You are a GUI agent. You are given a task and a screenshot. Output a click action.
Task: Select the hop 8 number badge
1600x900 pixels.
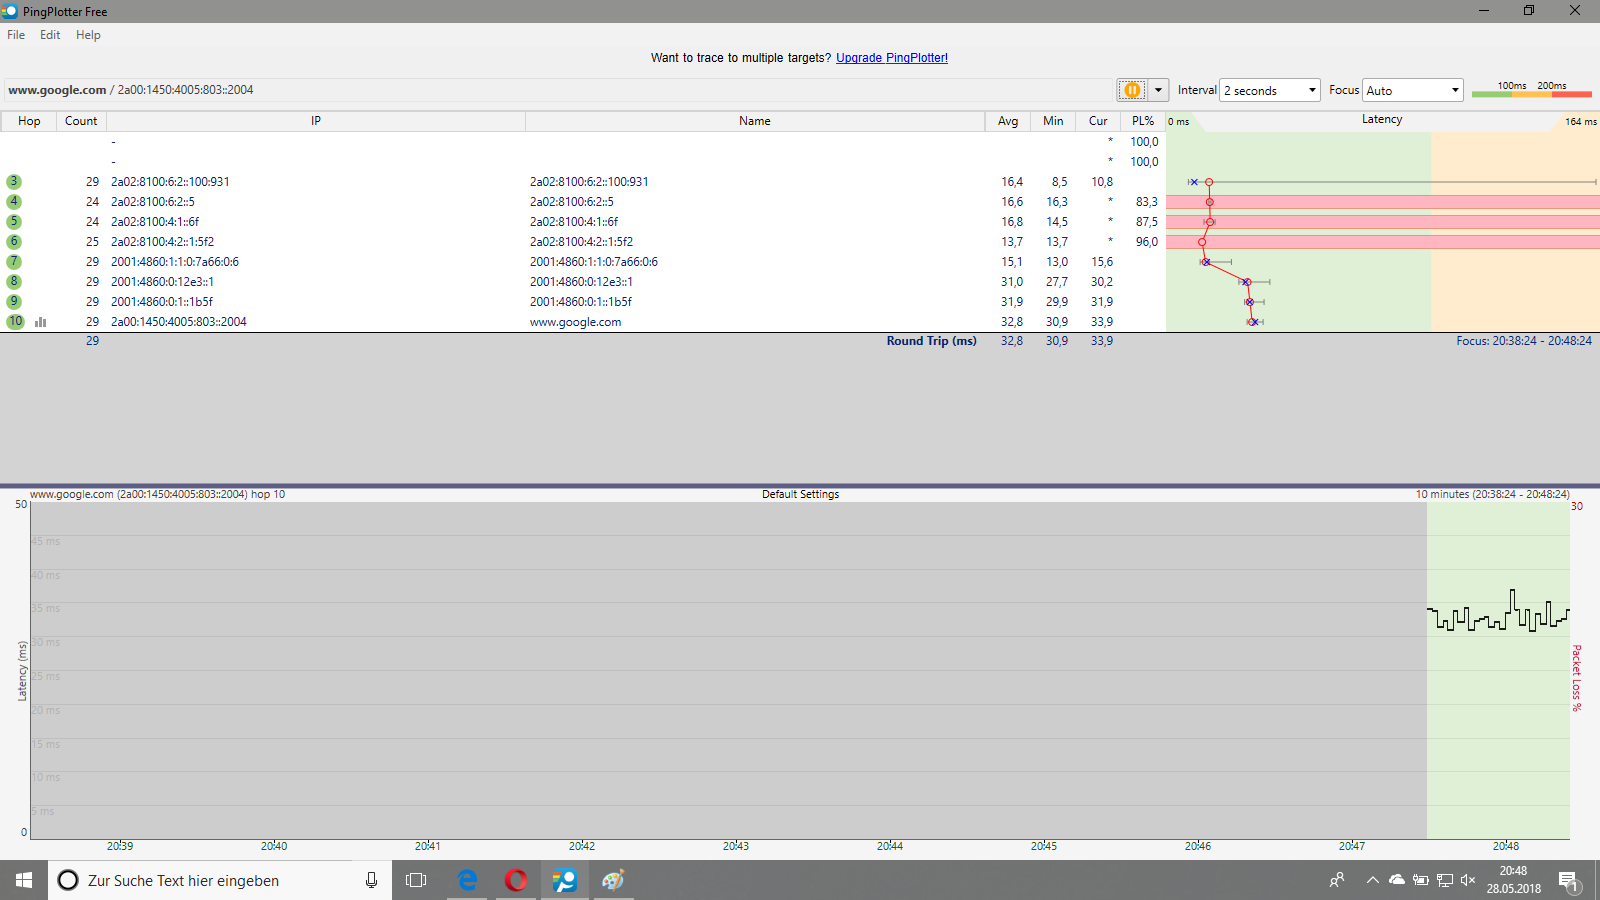pyautogui.click(x=14, y=282)
